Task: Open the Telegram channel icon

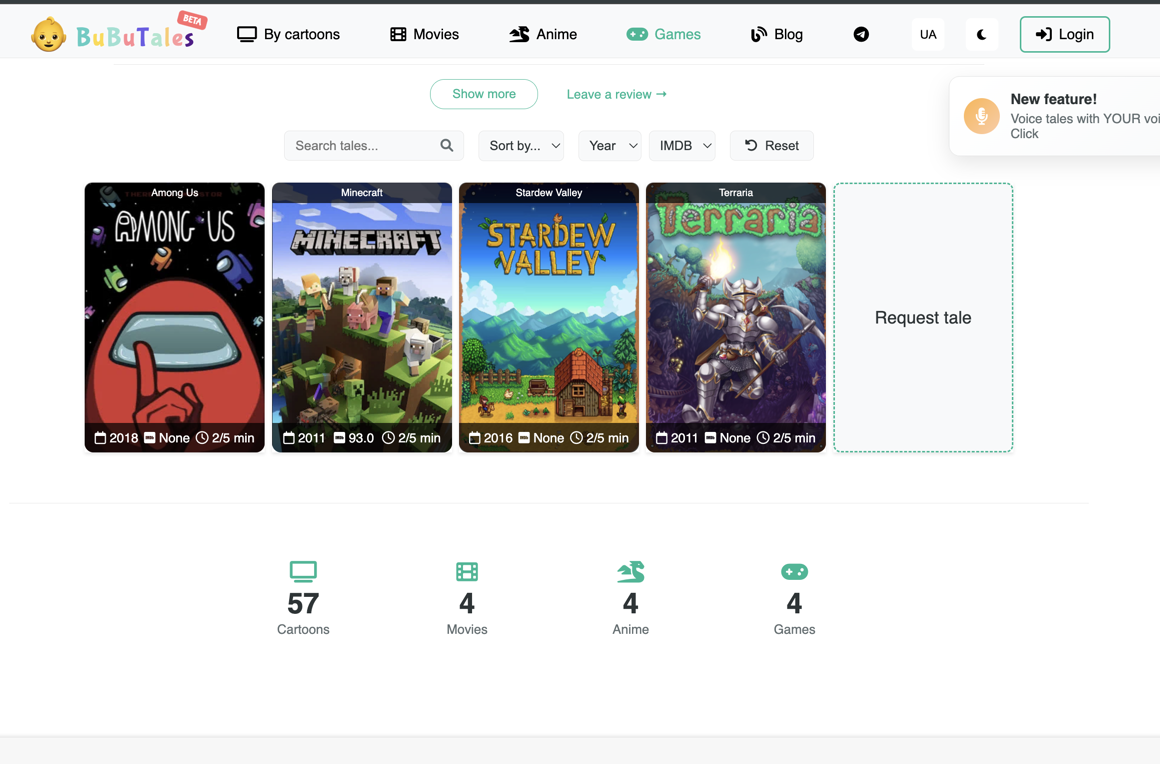Action: pyautogui.click(x=861, y=34)
